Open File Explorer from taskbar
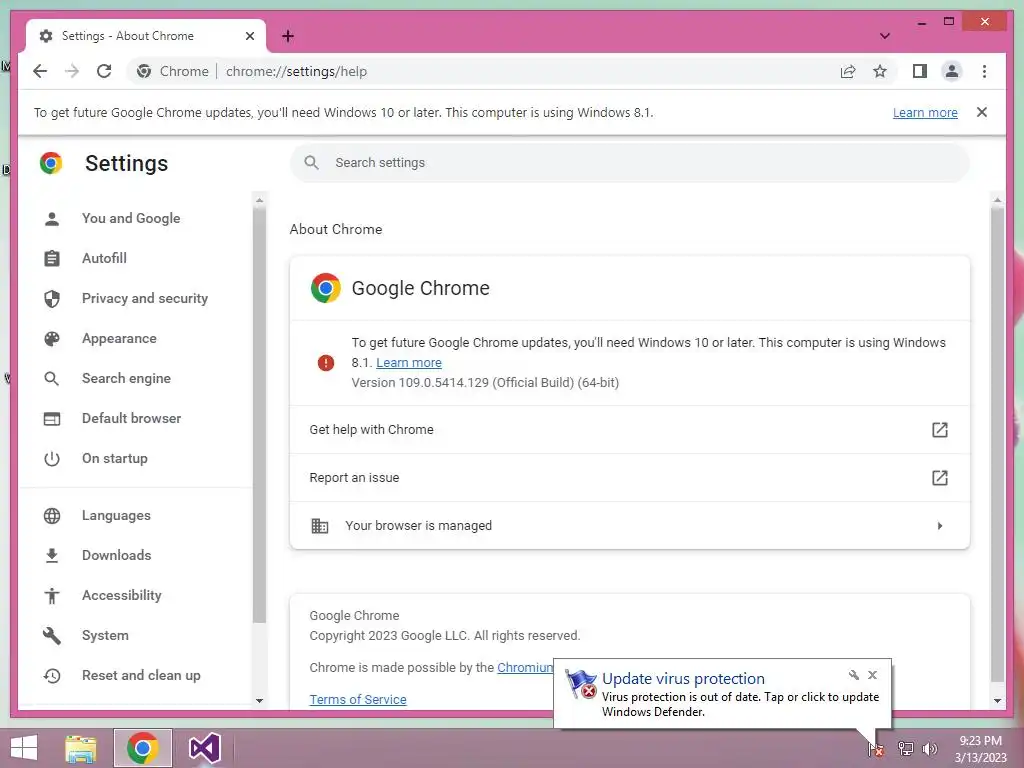Screen dimensions: 1024x768 click(81, 748)
